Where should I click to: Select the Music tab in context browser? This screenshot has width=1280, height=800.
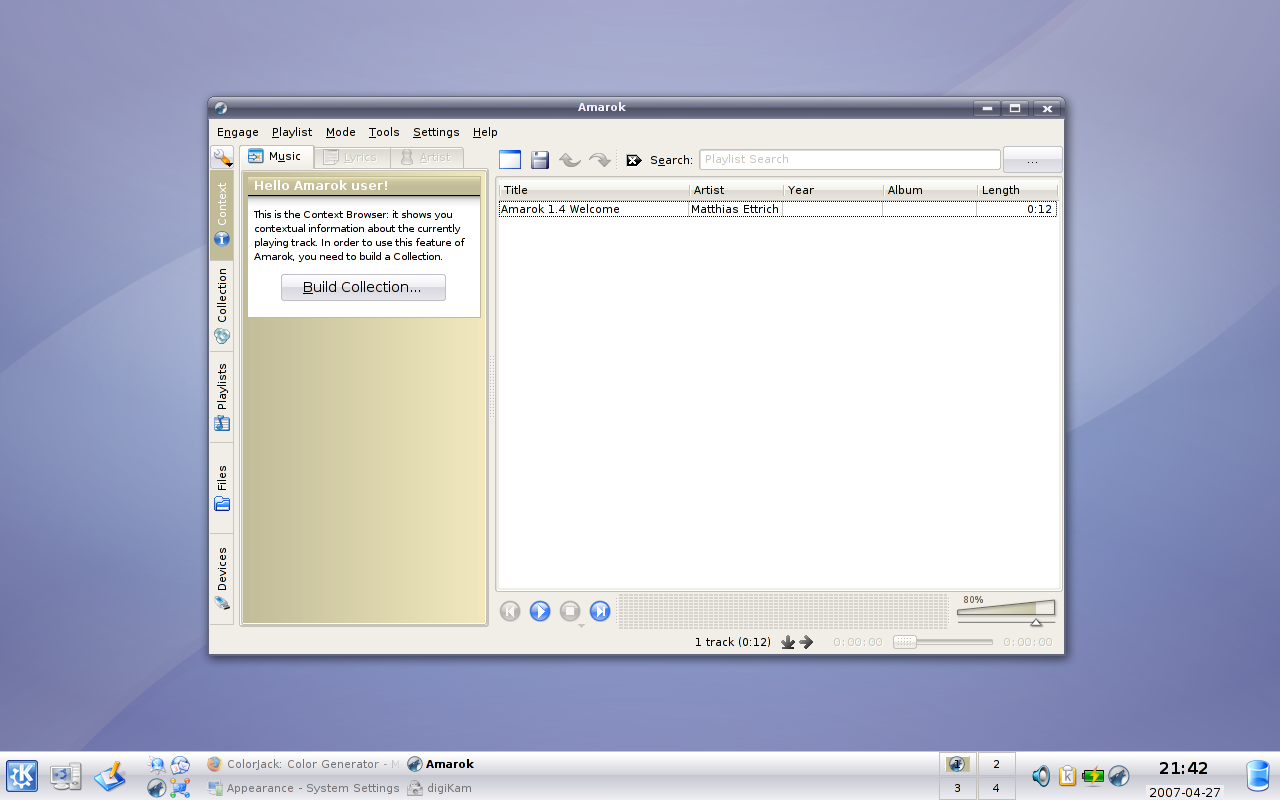click(x=276, y=157)
